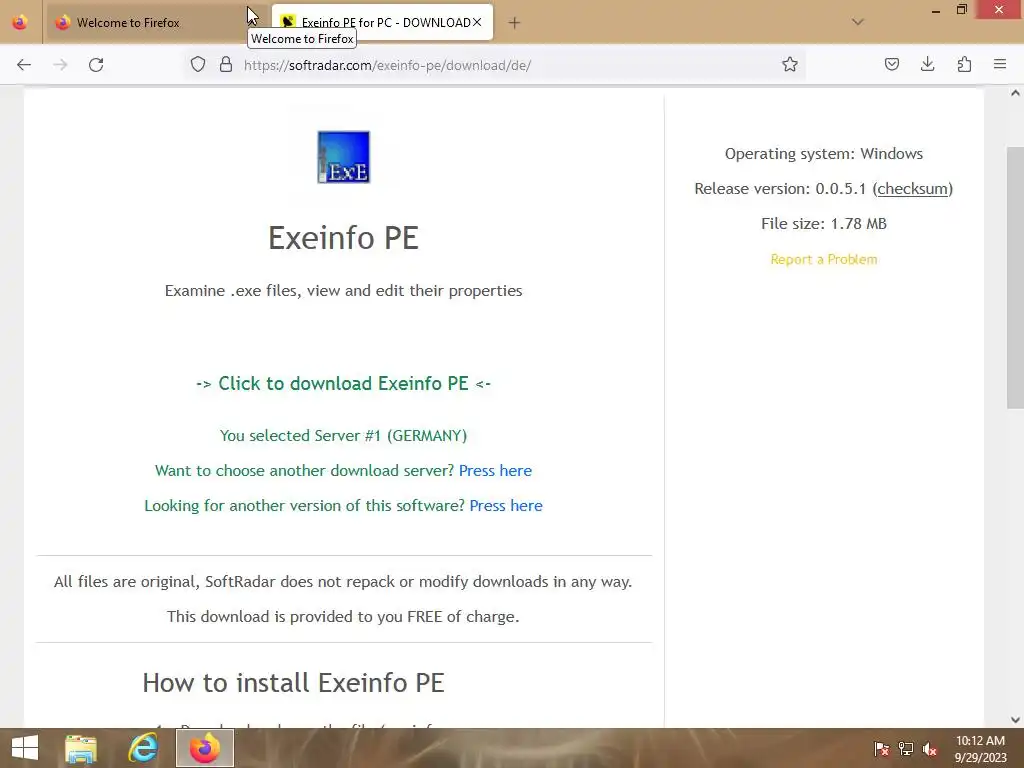Screen dimensions: 1024x768
Task: Open the Windows Start menu
Action: [25, 748]
